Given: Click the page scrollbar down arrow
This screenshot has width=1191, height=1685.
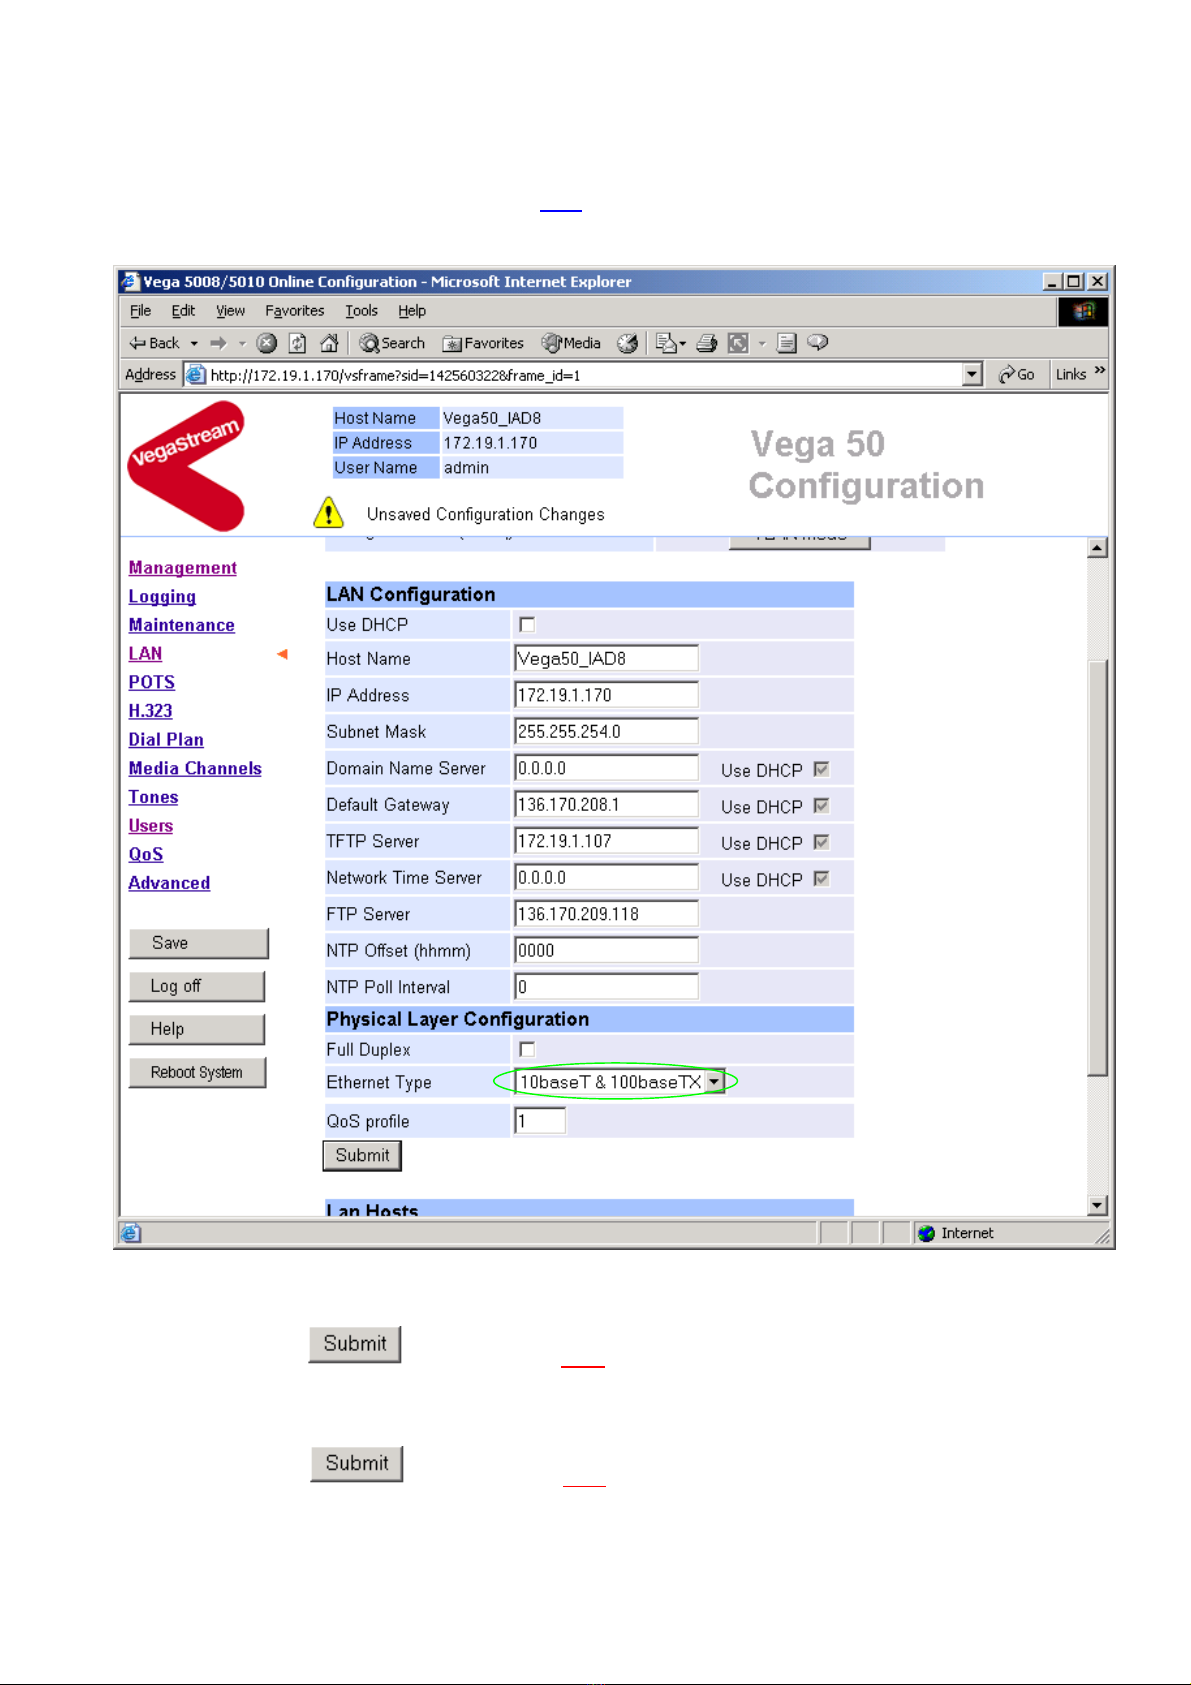Looking at the screenshot, I should pyautogui.click(x=1097, y=1205).
